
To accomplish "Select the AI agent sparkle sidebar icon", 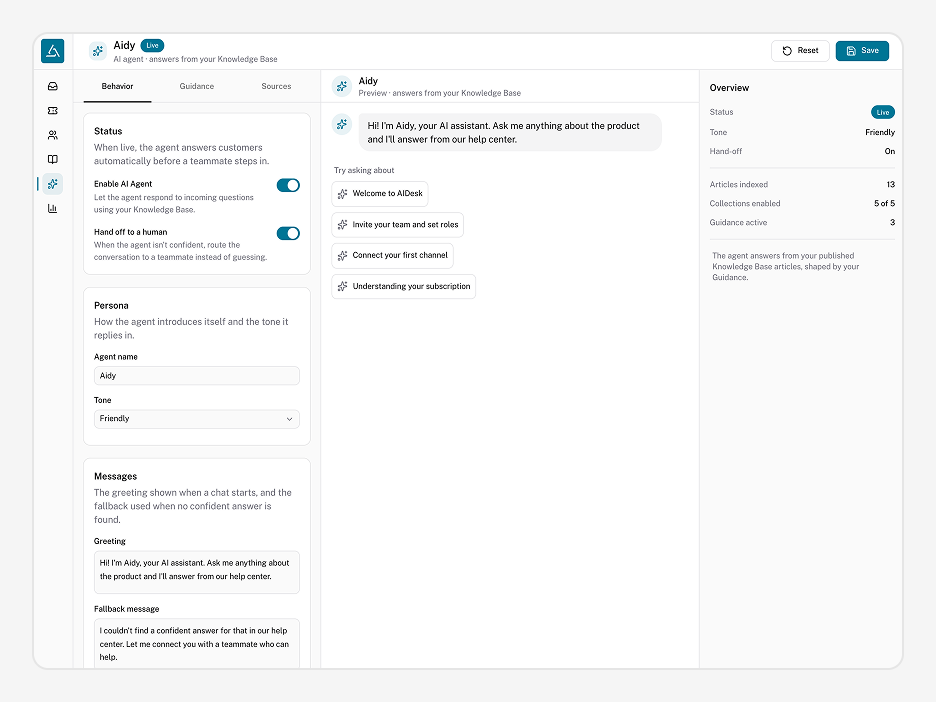I will (53, 184).
